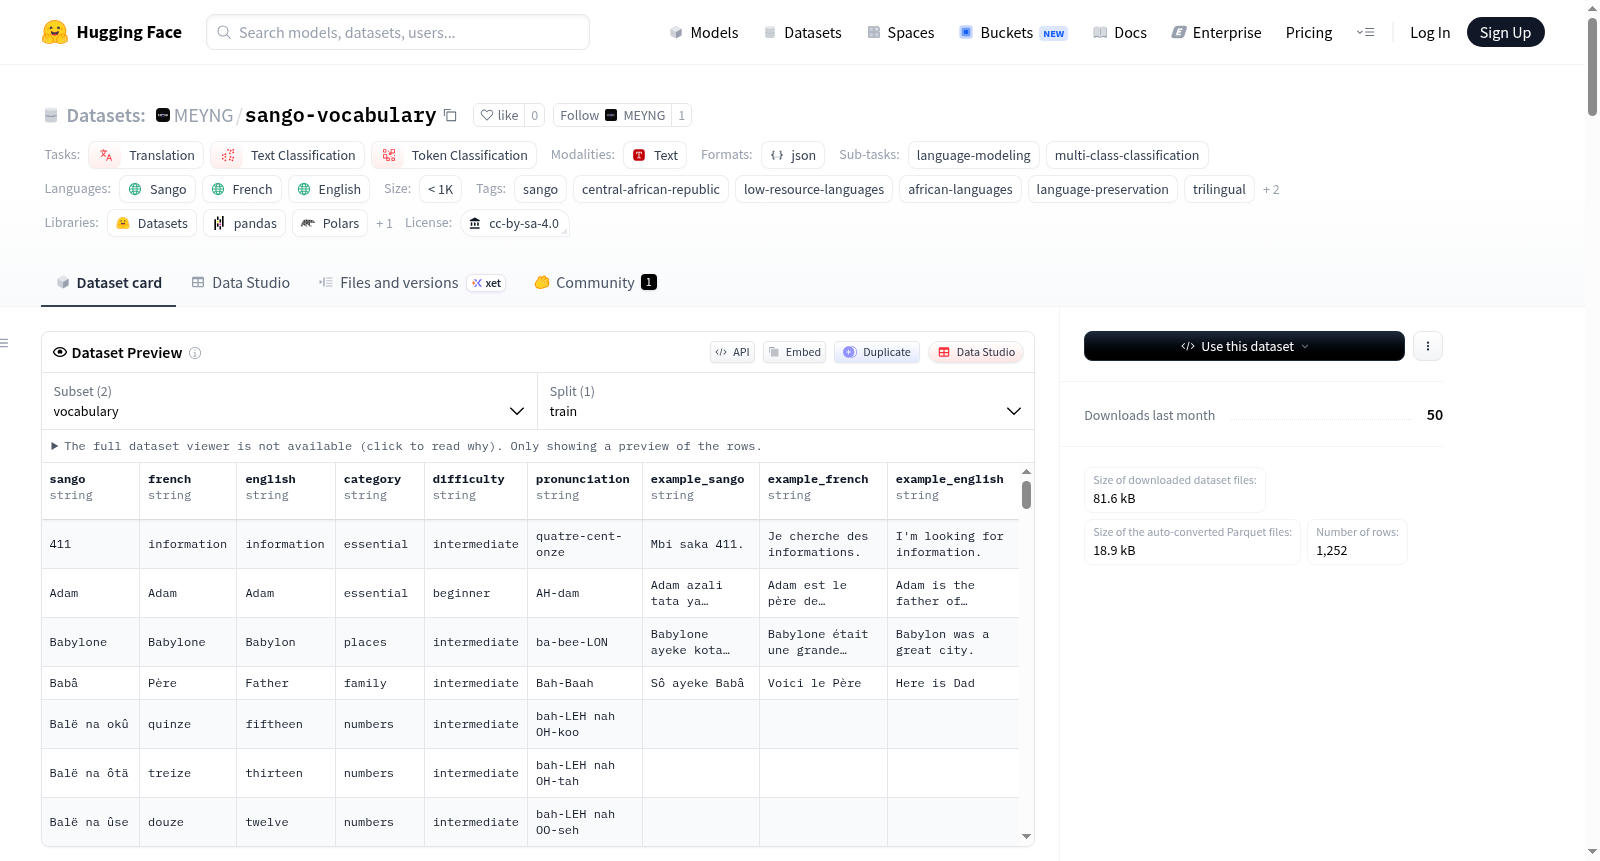Expand the Use this dataset dropdown
The width and height of the screenshot is (1600, 861).
[x=1244, y=346]
